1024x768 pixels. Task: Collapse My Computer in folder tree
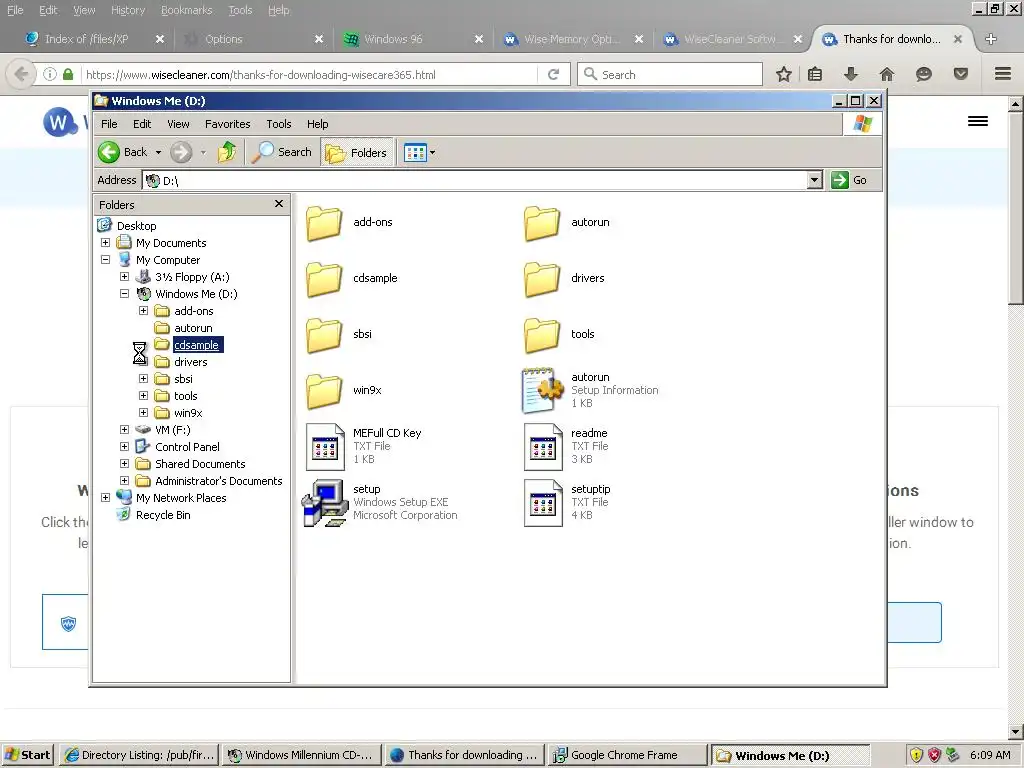(105, 259)
